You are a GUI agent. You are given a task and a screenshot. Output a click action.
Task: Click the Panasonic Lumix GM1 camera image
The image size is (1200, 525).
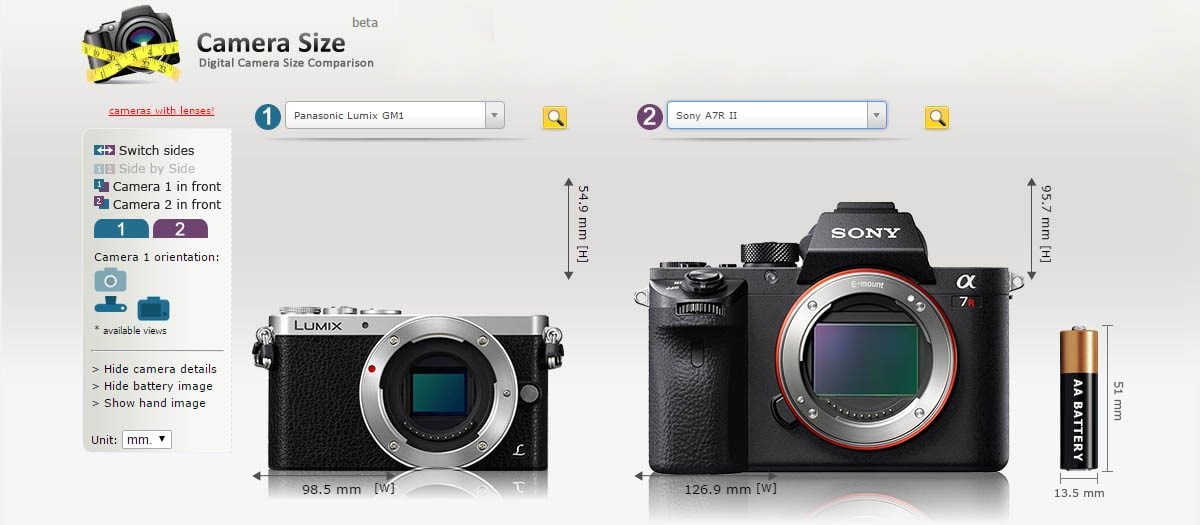coord(407,389)
